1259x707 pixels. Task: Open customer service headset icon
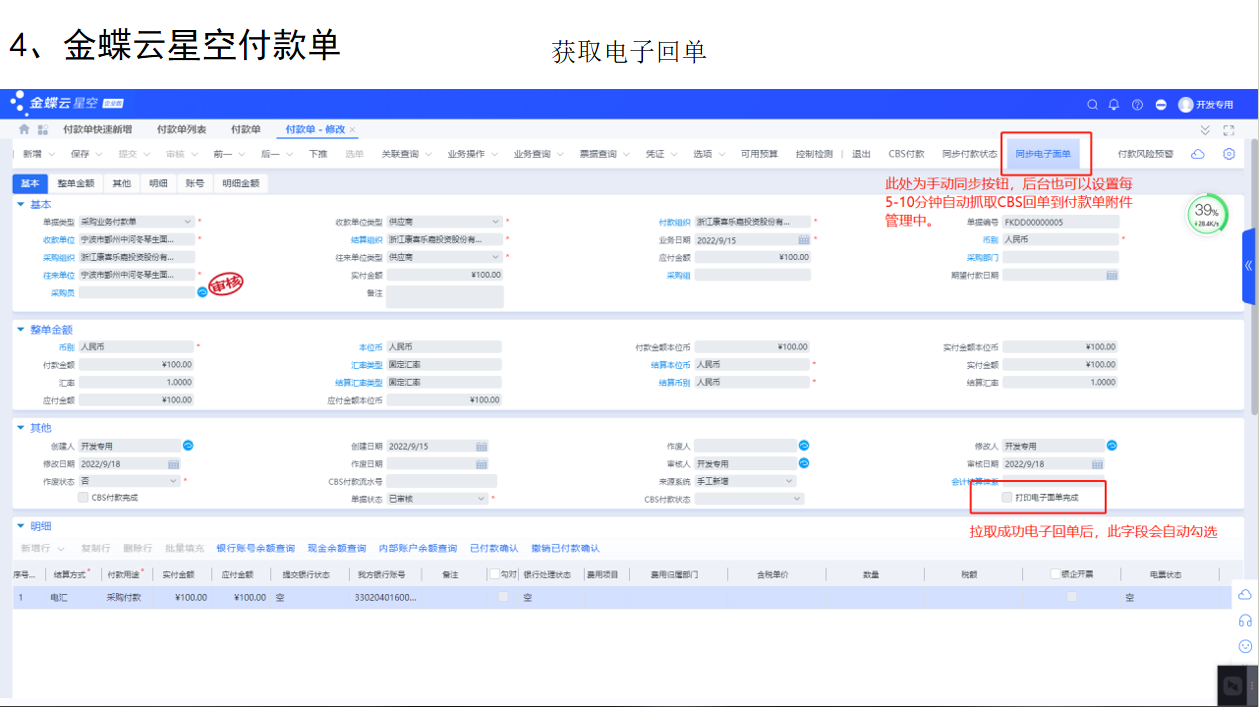(x=1245, y=620)
